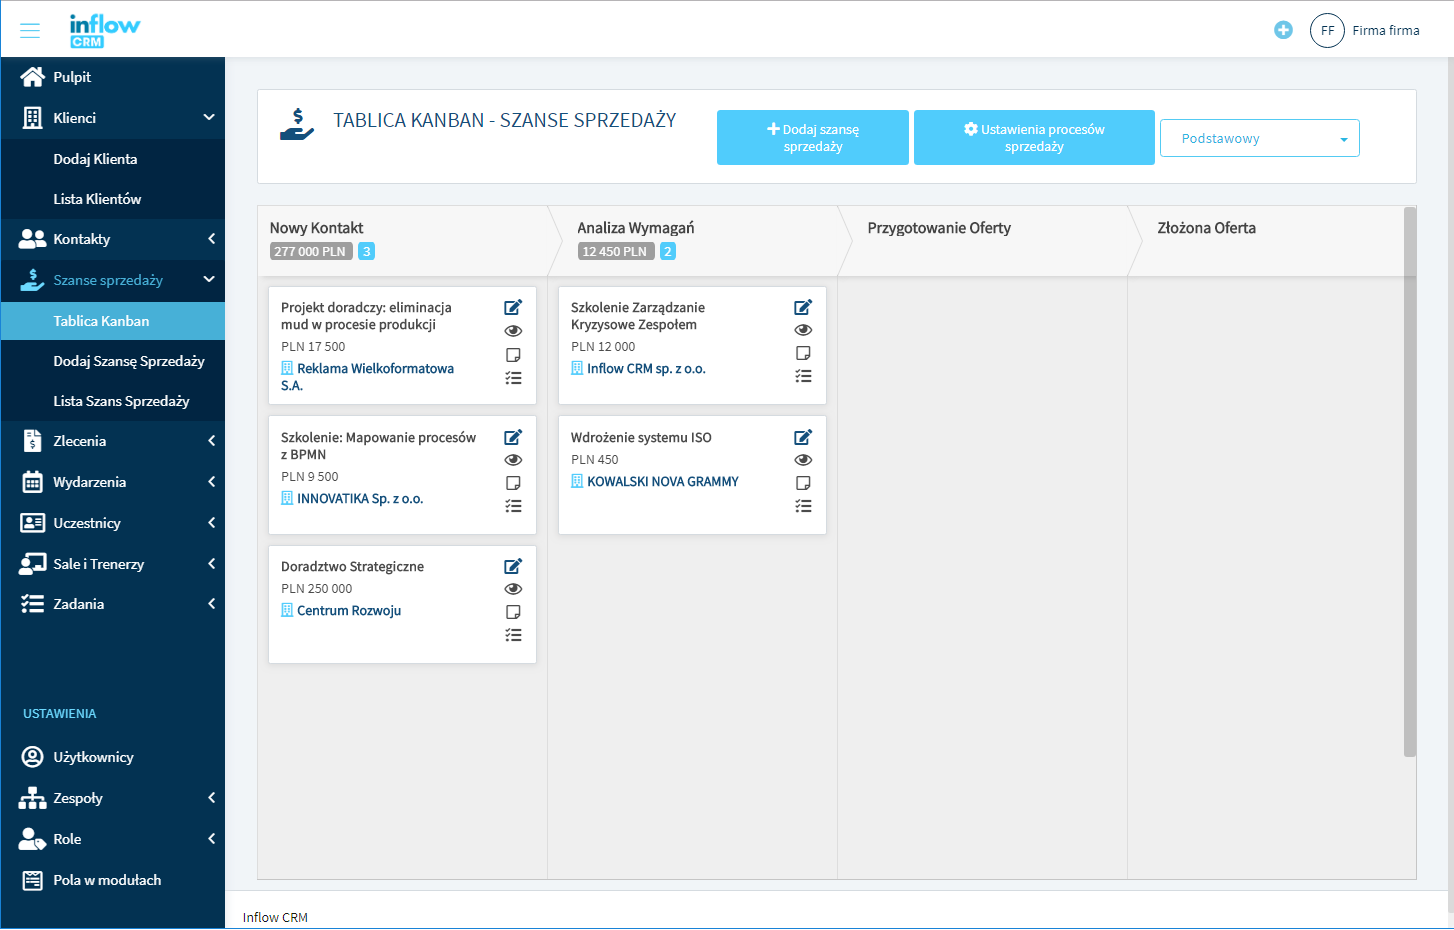Open task list icon on Szkolenie Zarządzanie card
Viewport: 1454px width, 930px height.
coord(803,376)
